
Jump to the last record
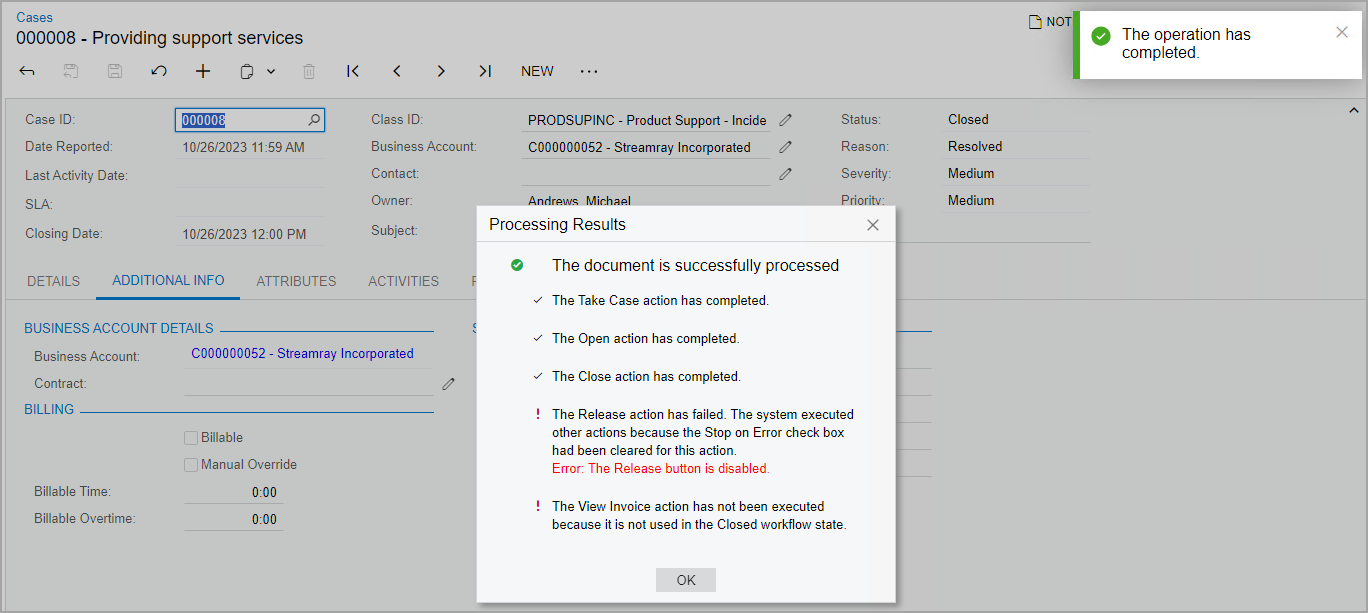485,71
